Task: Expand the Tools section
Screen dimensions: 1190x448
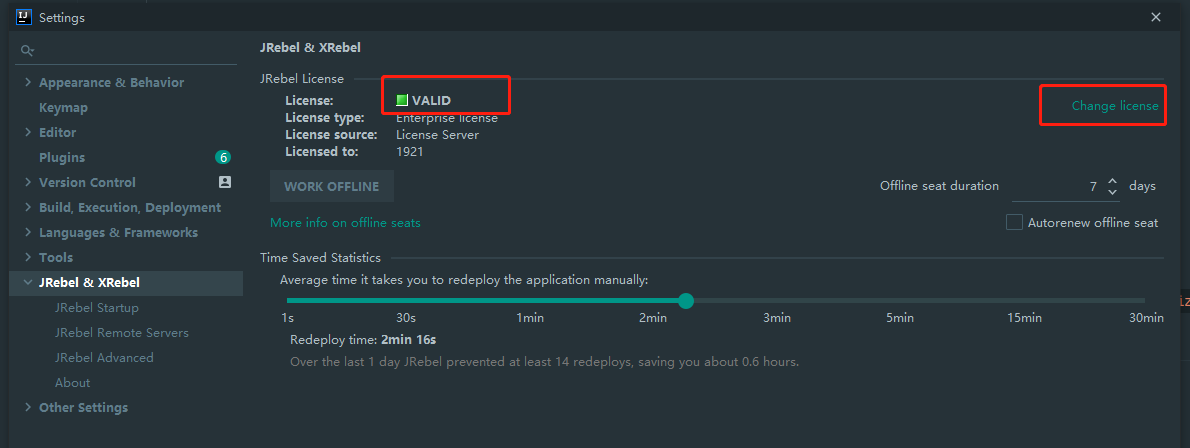Action: (x=28, y=257)
